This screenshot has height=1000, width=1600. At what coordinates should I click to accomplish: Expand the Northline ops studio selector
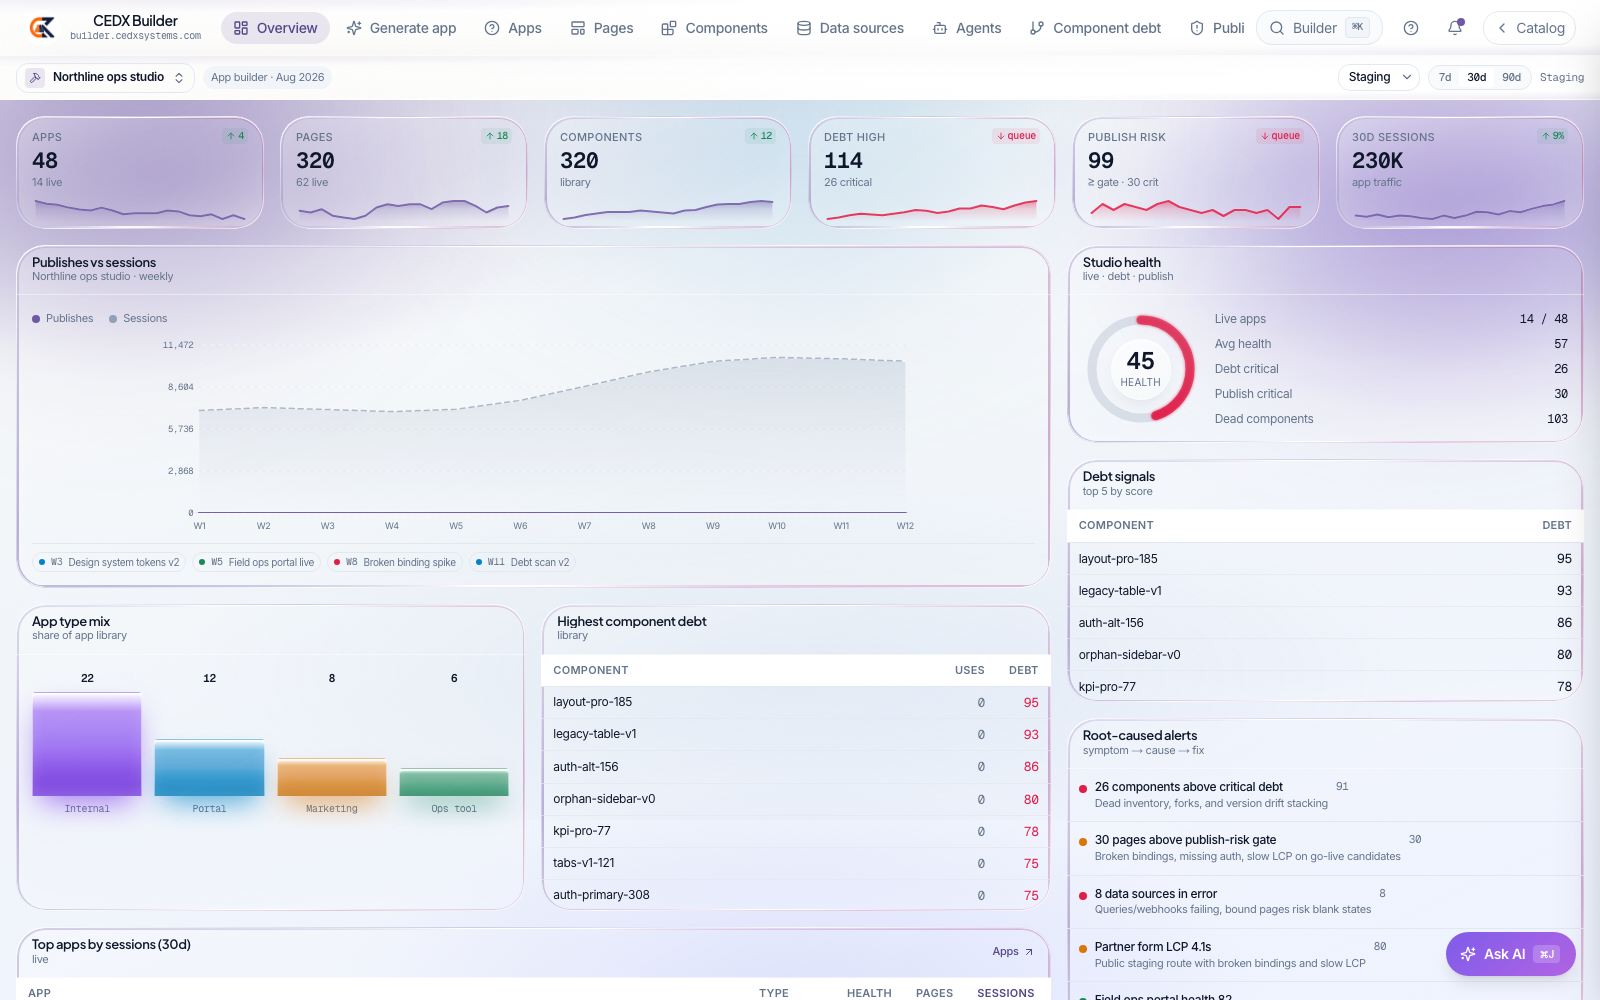(x=106, y=77)
